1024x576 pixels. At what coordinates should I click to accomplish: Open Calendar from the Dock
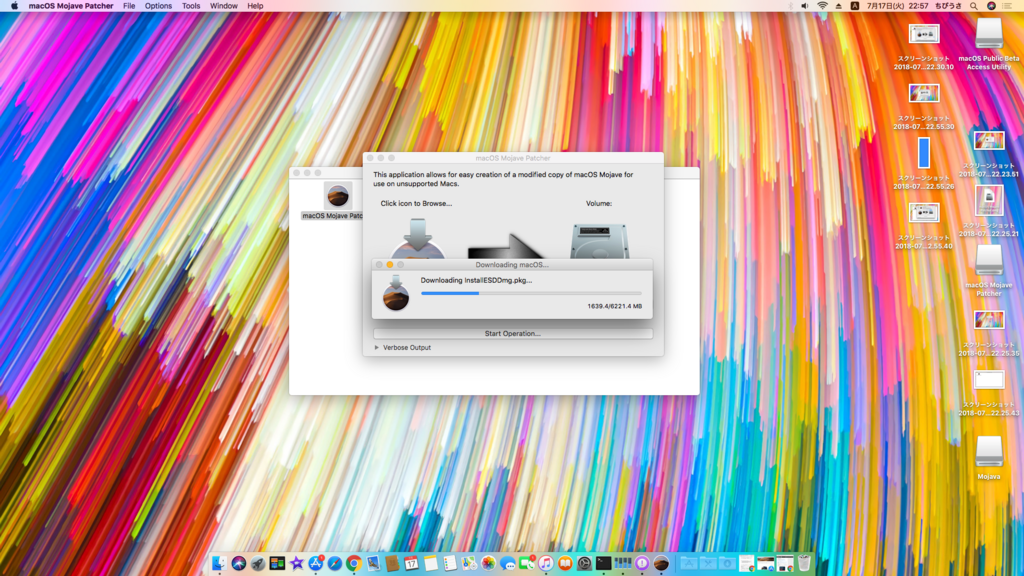(x=411, y=563)
